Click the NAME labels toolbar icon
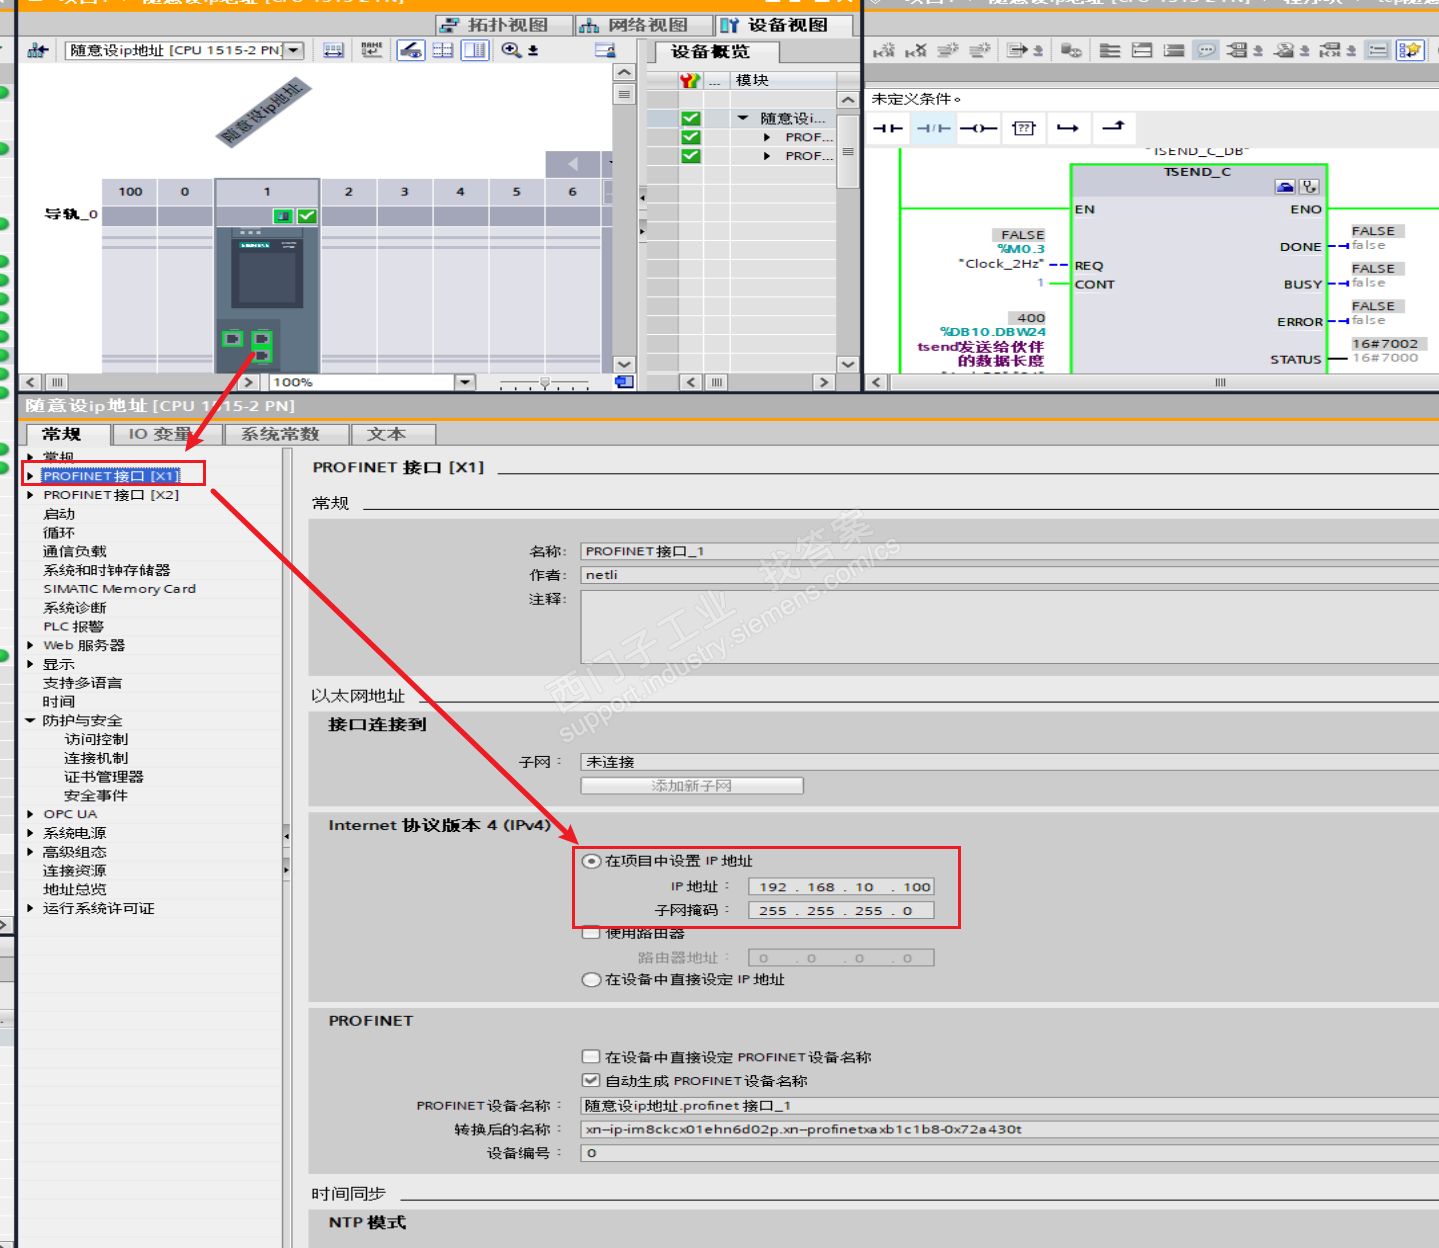The height and width of the screenshot is (1248, 1439). point(372,50)
